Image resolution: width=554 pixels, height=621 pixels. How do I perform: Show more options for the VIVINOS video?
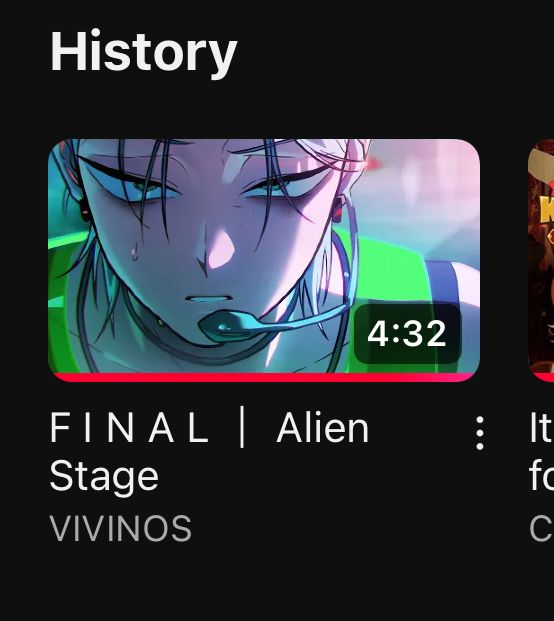[x=480, y=433]
